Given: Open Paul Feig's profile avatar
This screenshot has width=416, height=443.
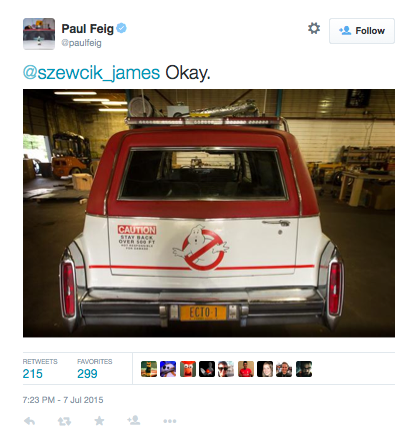Looking at the screenshot, I should click(x=39, y=34).
